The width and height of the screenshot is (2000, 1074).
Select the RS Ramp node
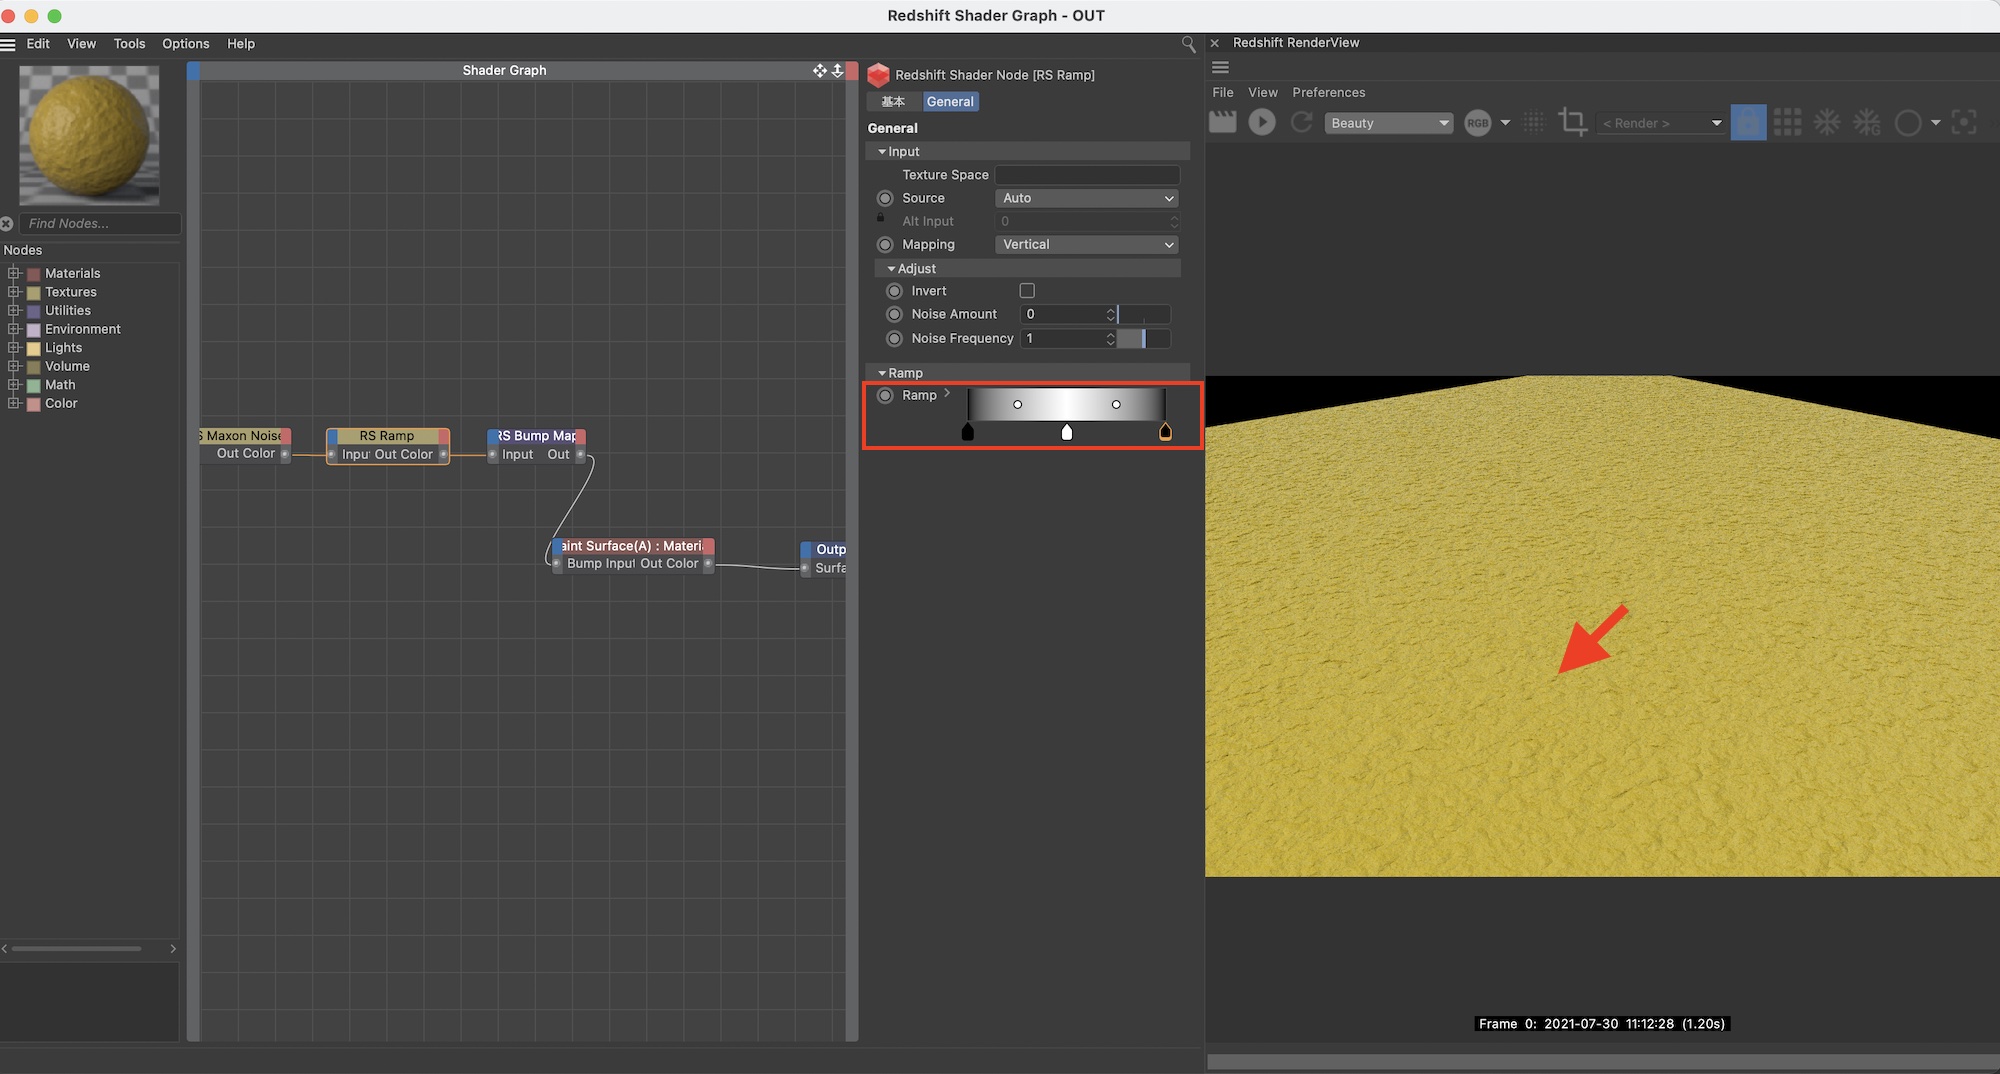coord(387,436)
